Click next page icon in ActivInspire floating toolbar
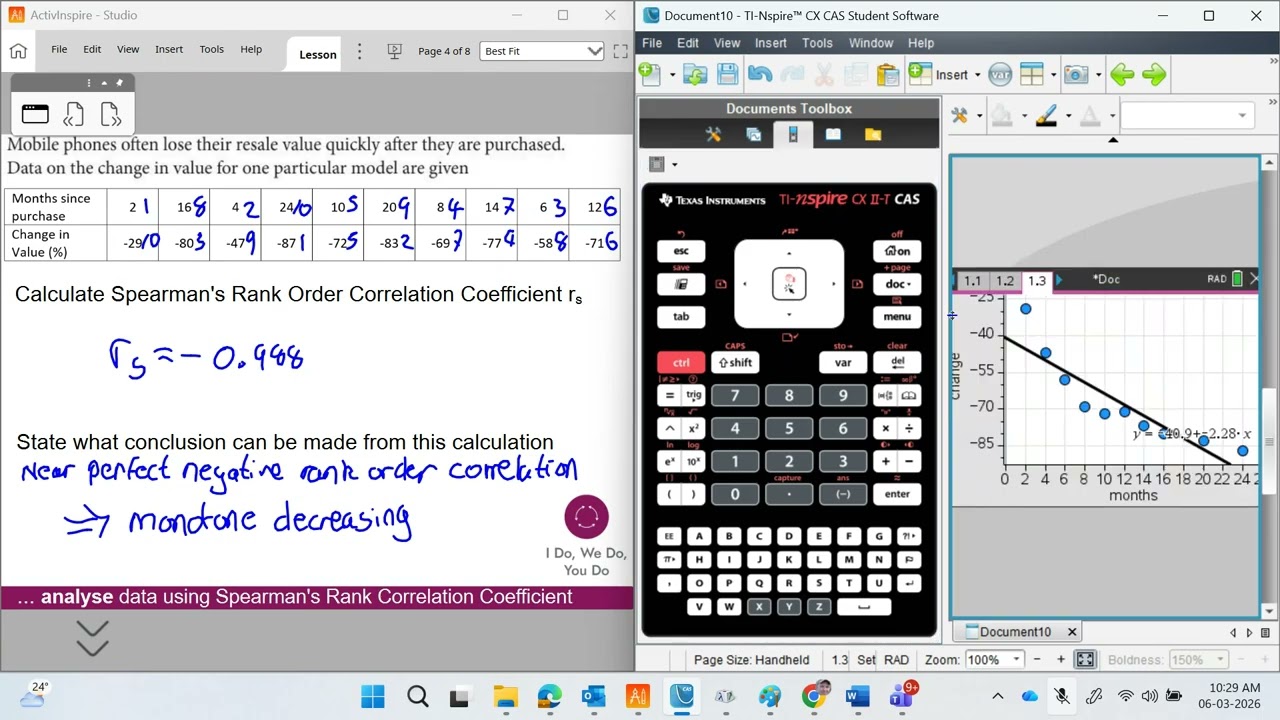Screen dimensions: 1280x720 pos(111,114)
